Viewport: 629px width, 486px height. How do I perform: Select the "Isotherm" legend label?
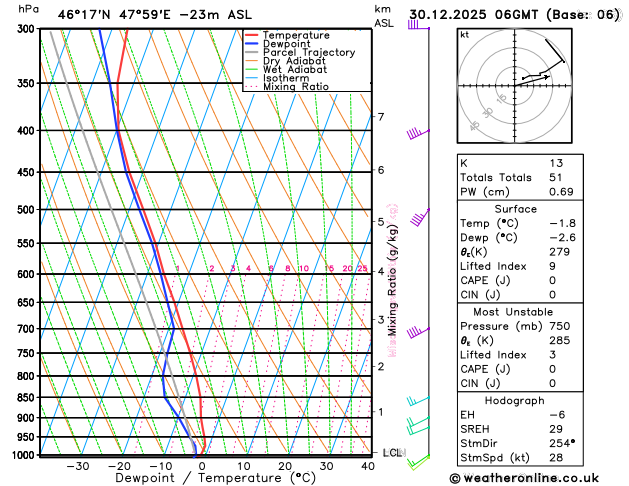pyautogui.click(x=286, y=78)
